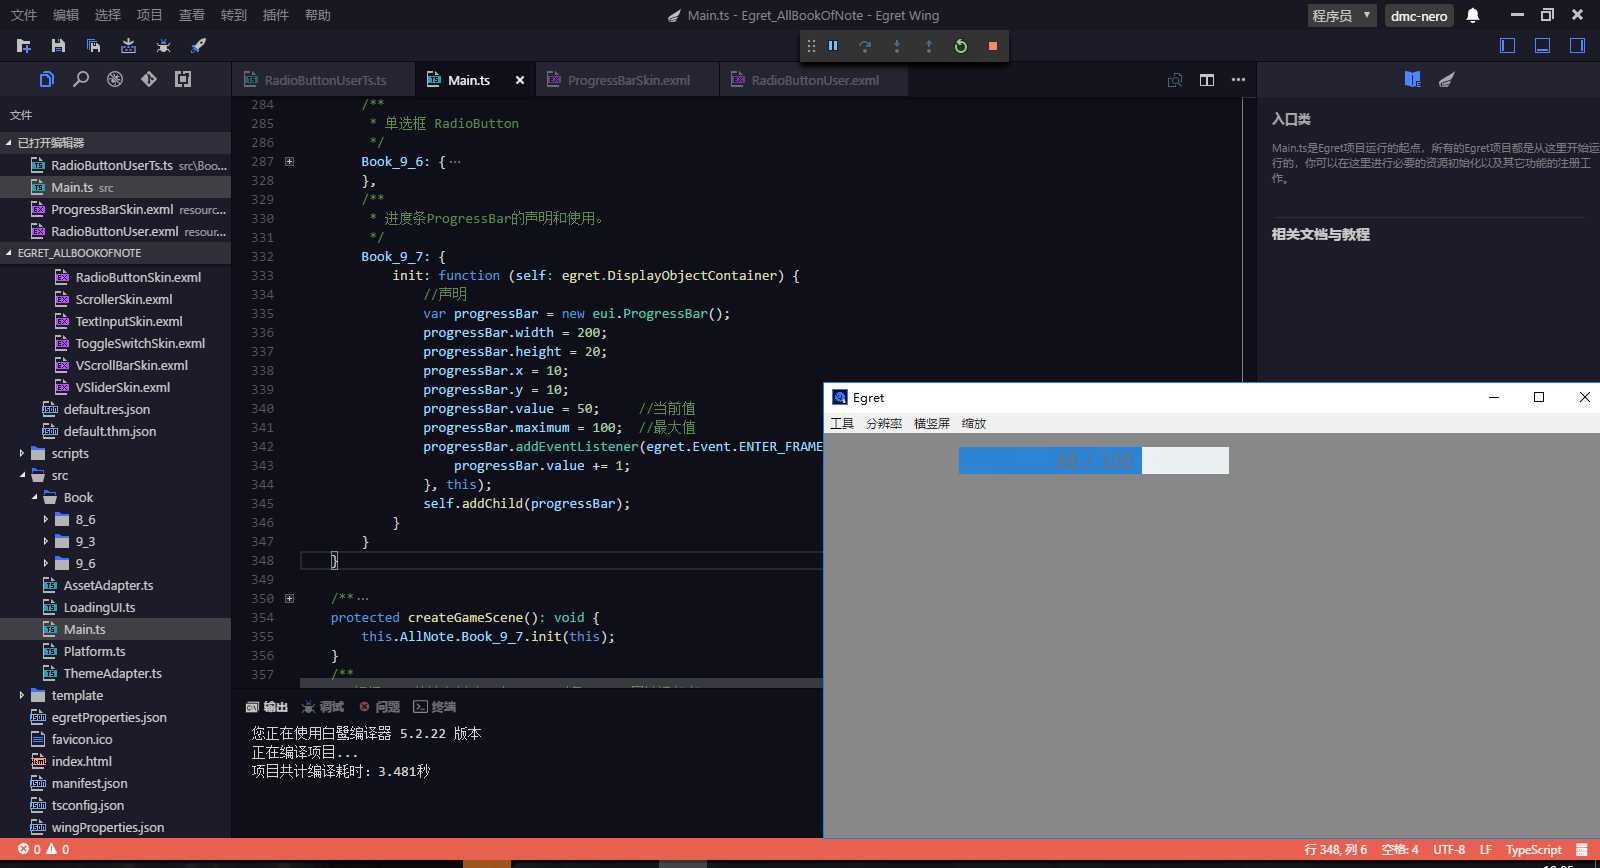Step over in debug toolbar
The height and width of the screenshot is (868, 1600).
coord(865,46)
